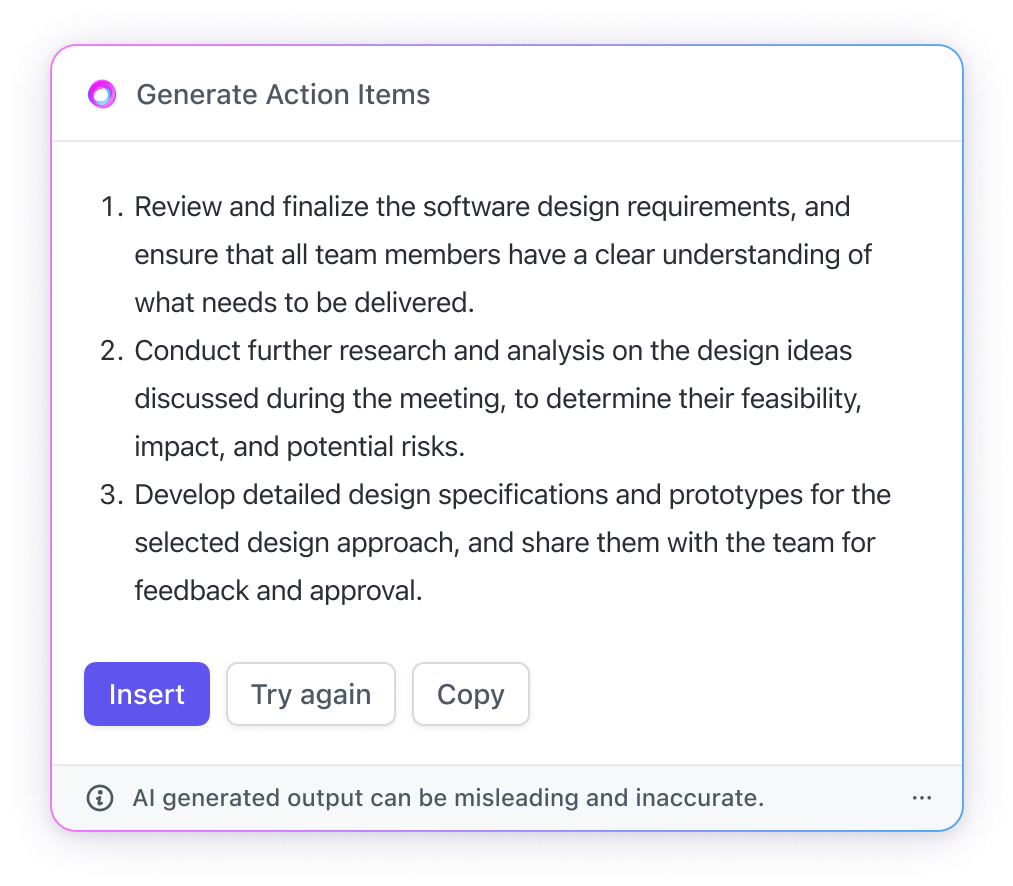1013x886 pixels.
Task: Click the line starting 'selected design approach'
Action: point(505,543)
